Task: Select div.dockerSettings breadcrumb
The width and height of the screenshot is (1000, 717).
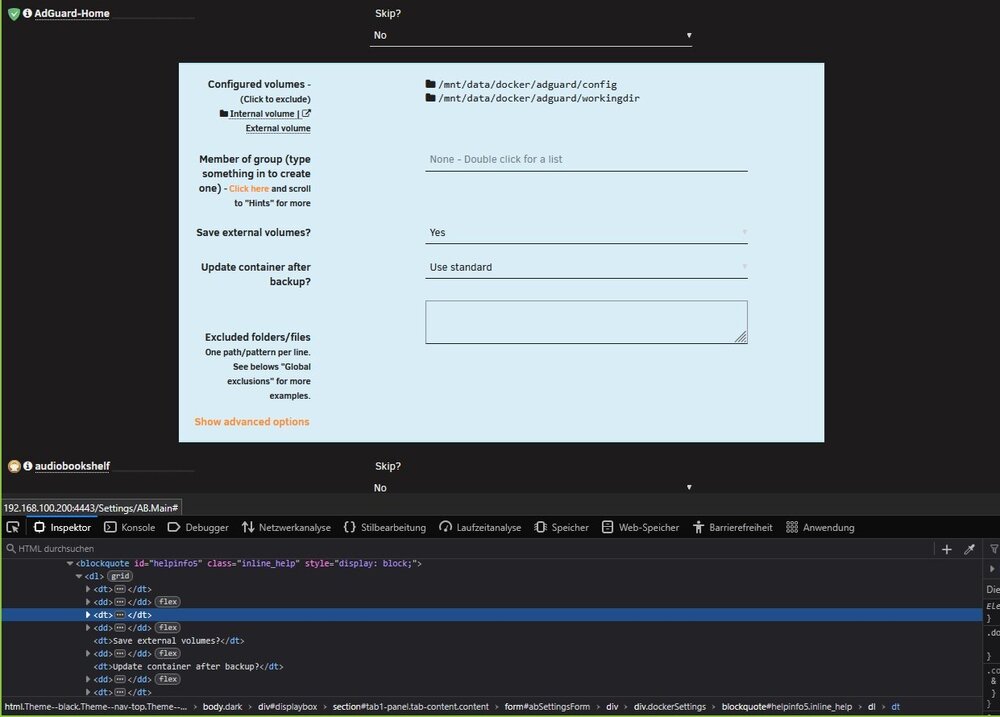Action: [670, 707]
